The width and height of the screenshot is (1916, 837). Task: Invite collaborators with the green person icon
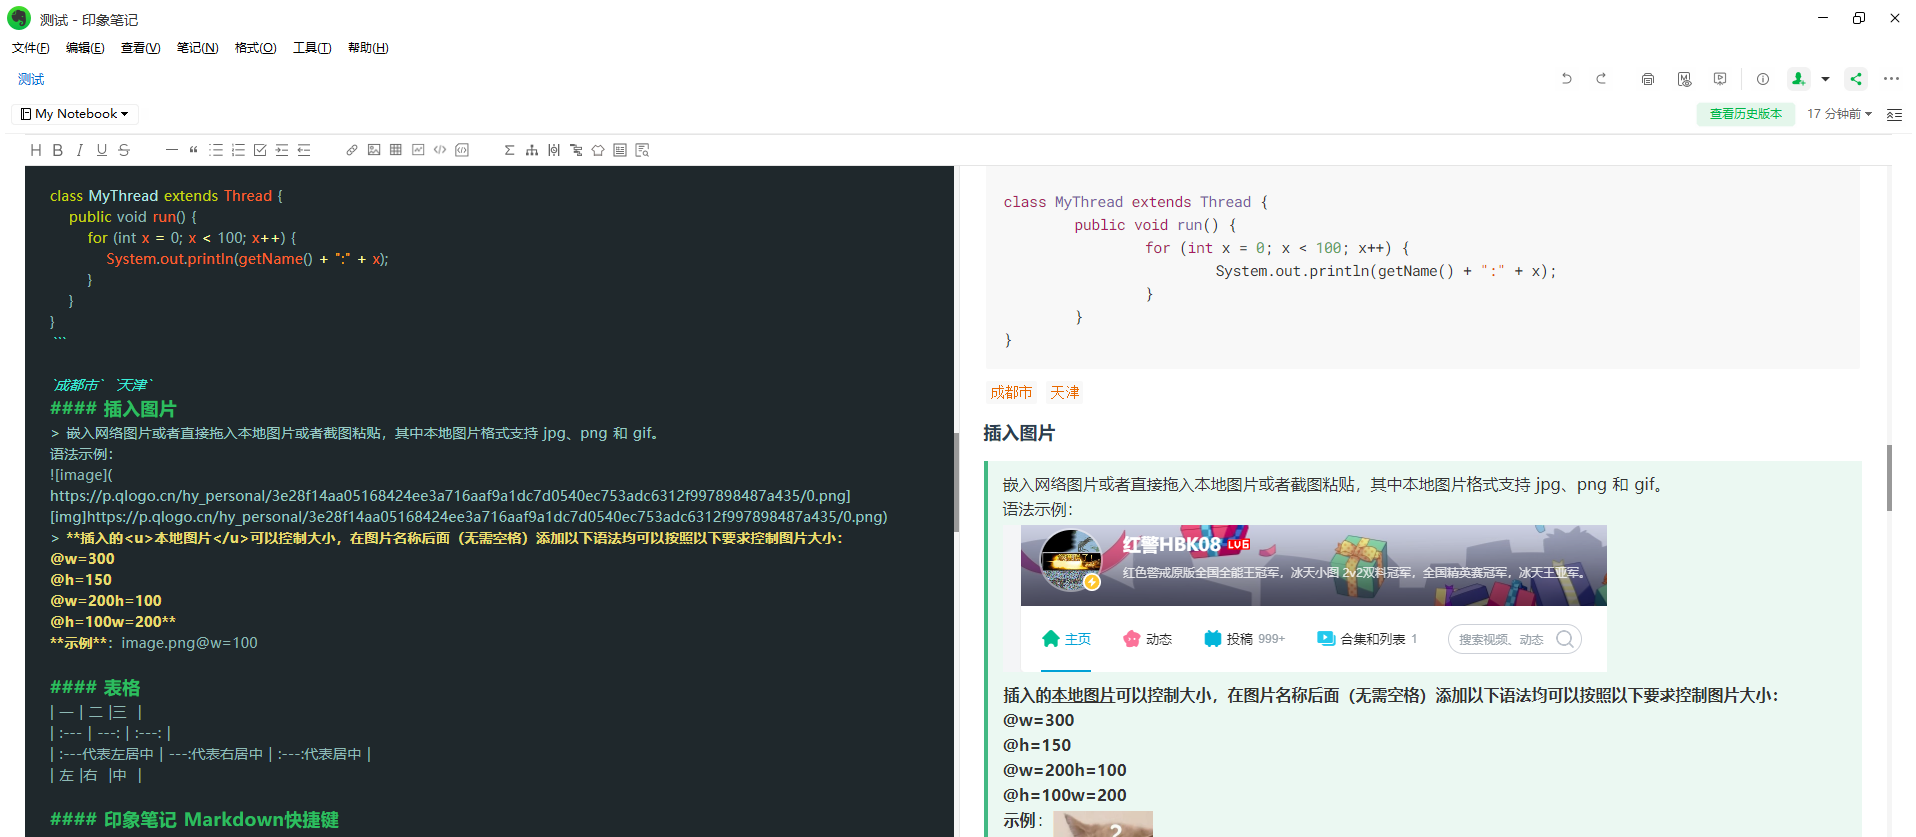pos(1799,79)
